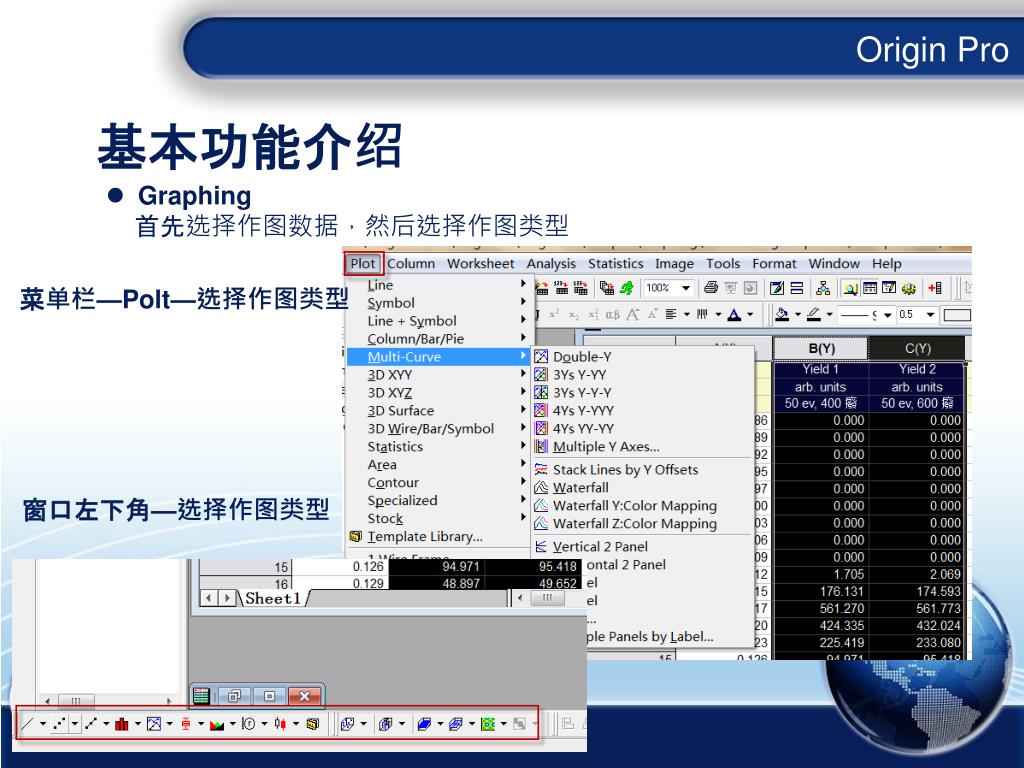Expand the Line plot type dropdown arrow
1024x768 pixels.
(x=43, y=724)
